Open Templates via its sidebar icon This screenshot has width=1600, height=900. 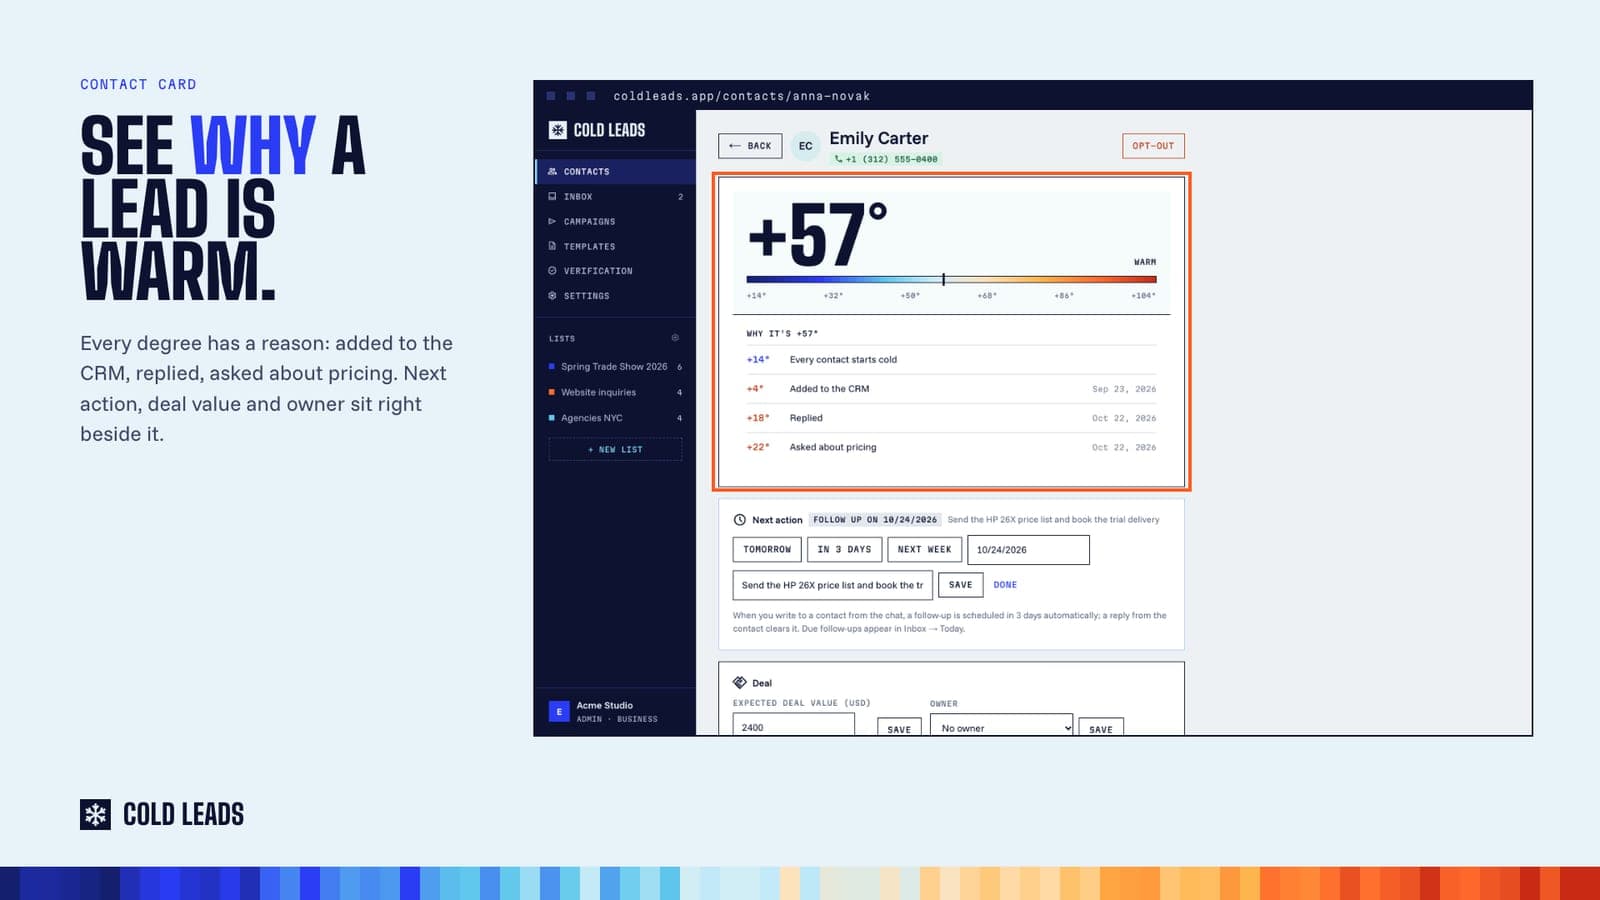click(x=552, y=246)
